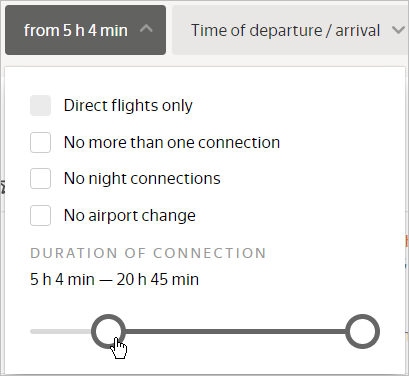Click the "No airport change" label text
The width and height of the screenshot is (409, 376).
[x=130, y=215]
